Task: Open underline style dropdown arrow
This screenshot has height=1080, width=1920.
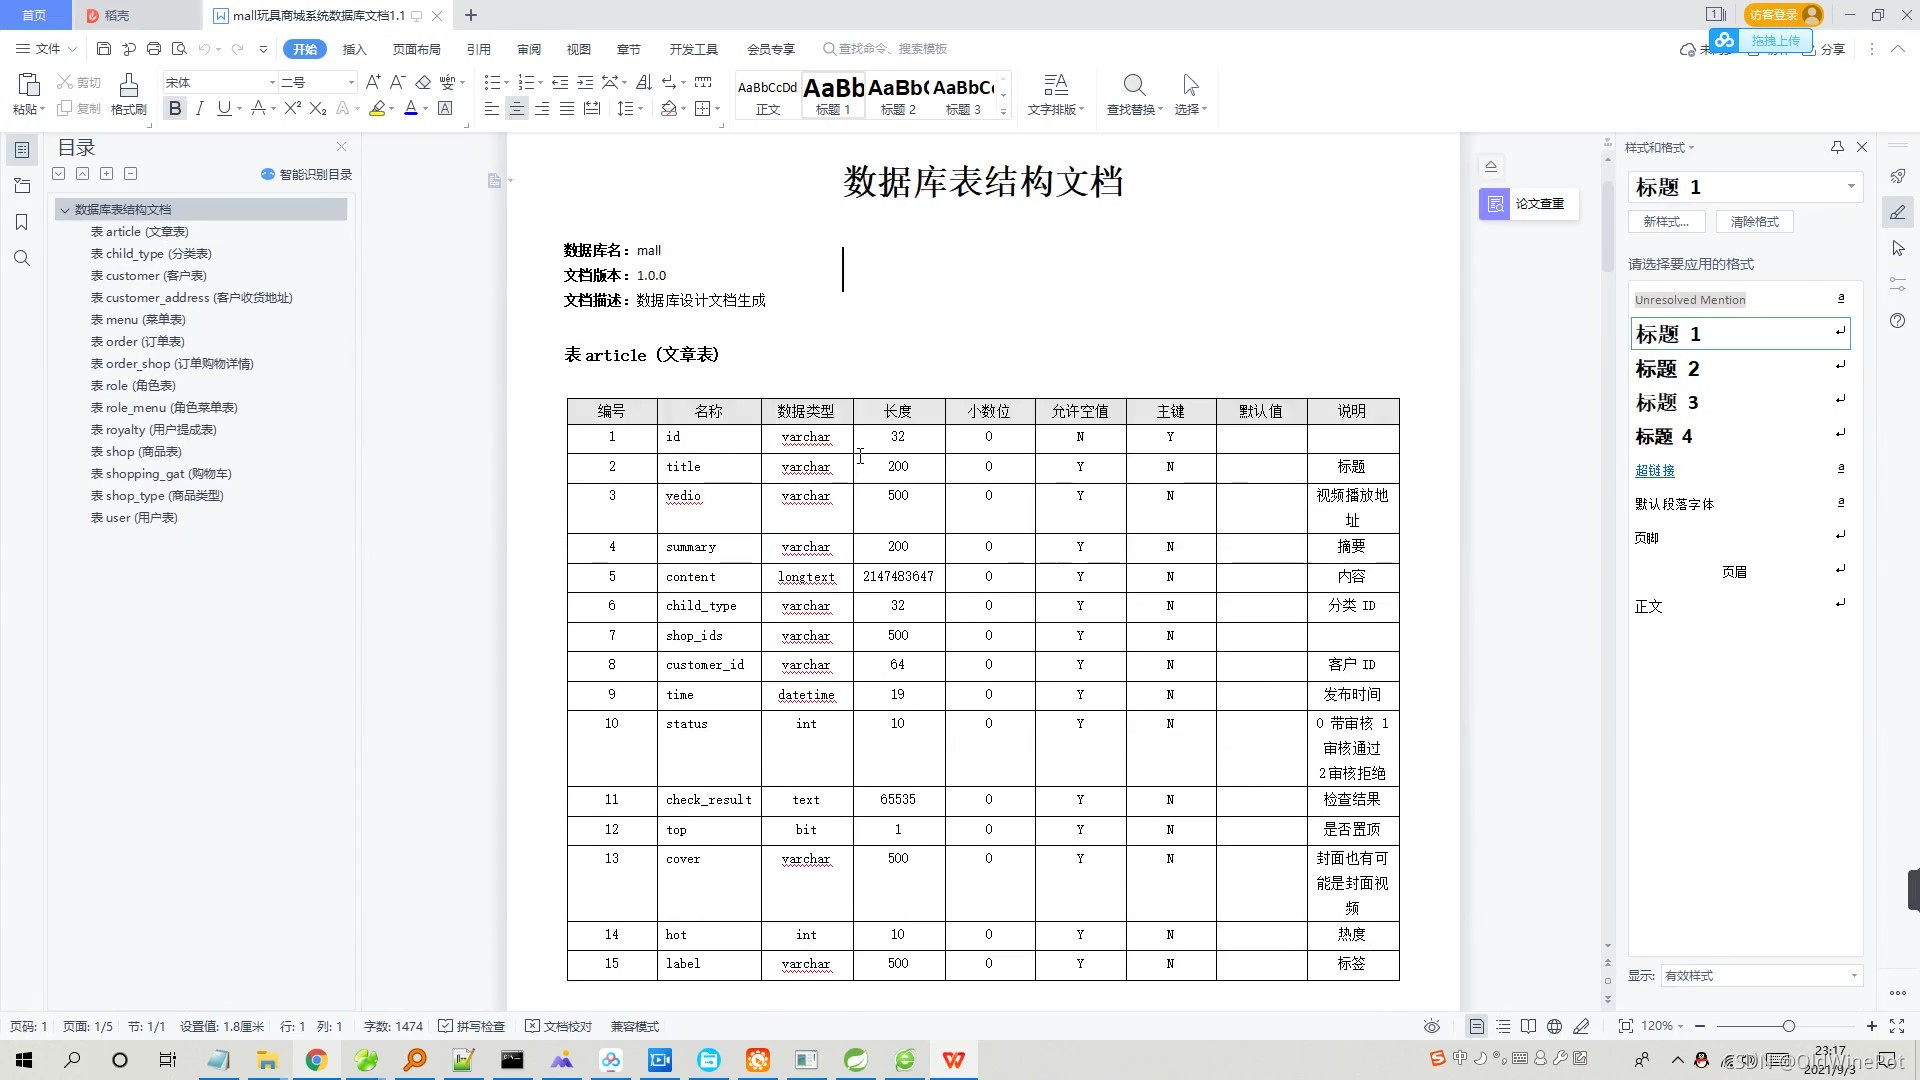Action: (x=240, y=109)
